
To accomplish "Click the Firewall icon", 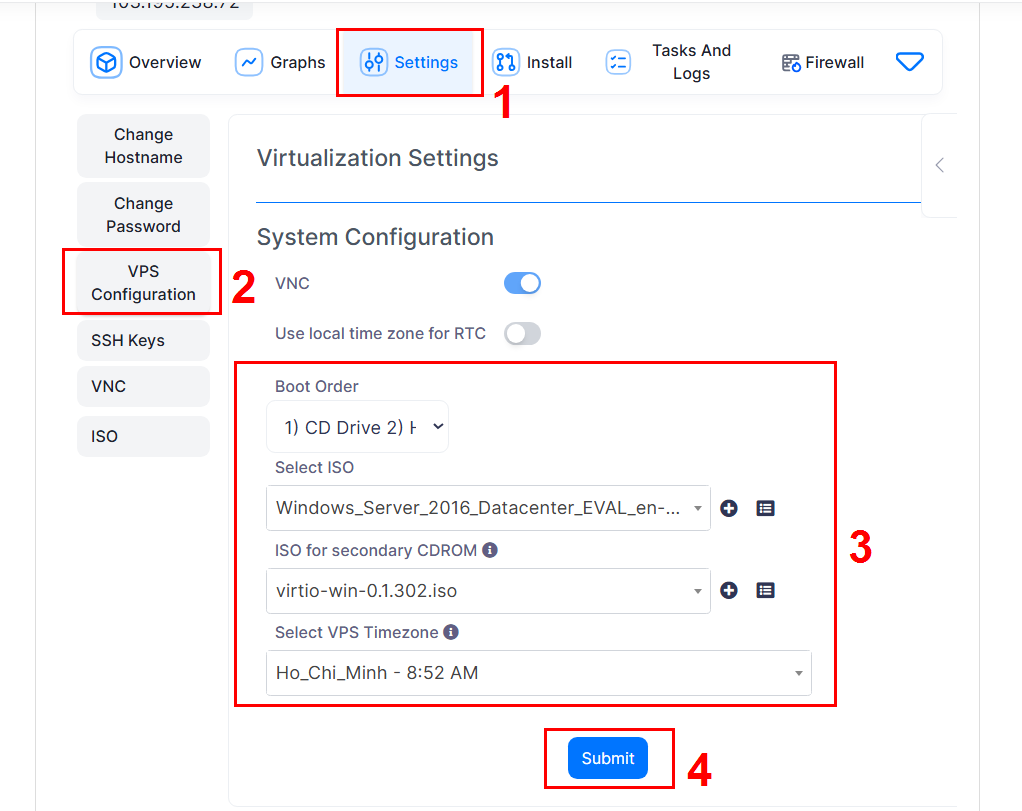I will [791, 63].
